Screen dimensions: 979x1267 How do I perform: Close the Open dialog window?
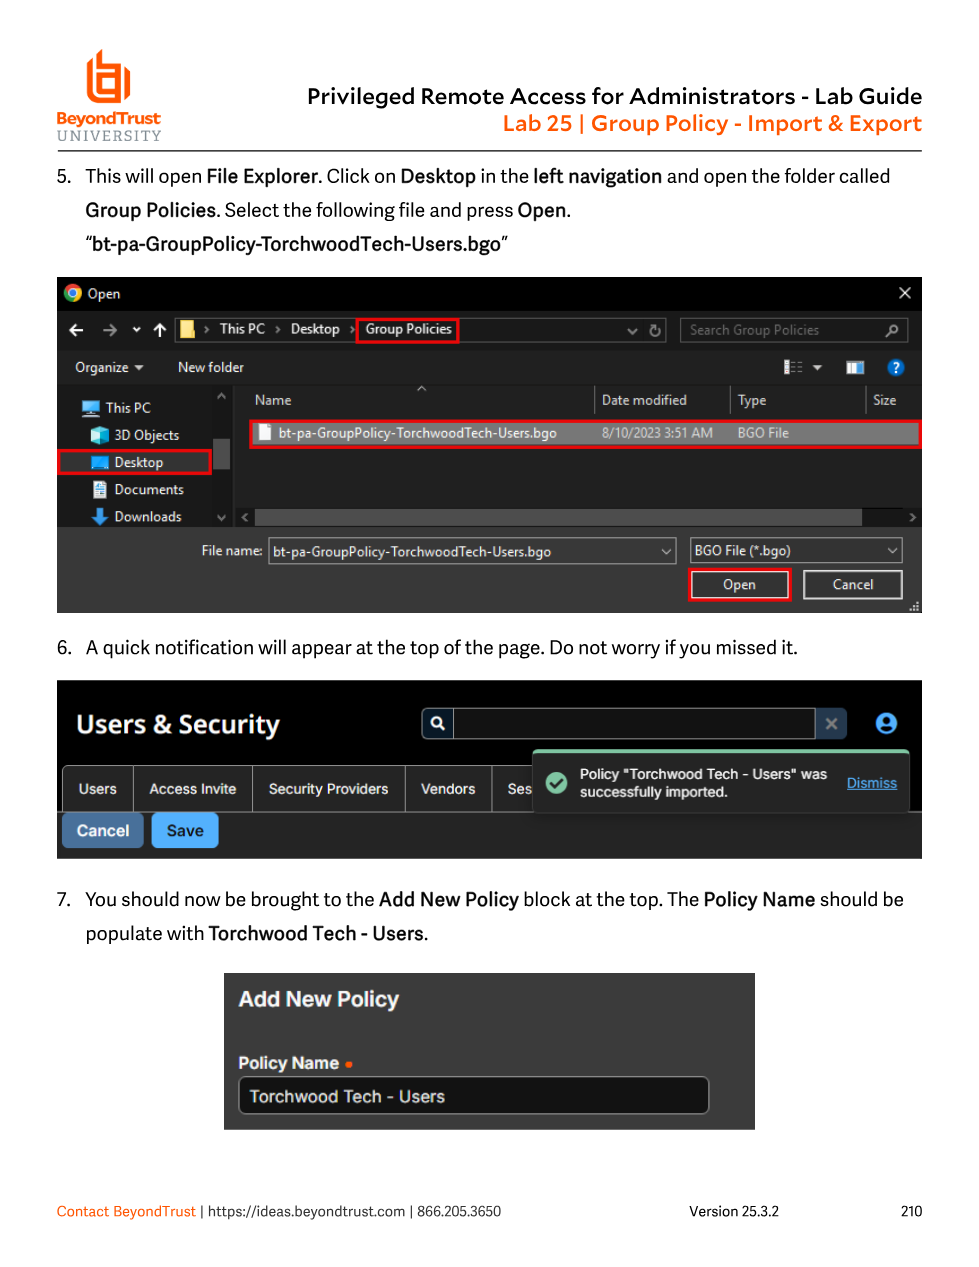[905, 293]
